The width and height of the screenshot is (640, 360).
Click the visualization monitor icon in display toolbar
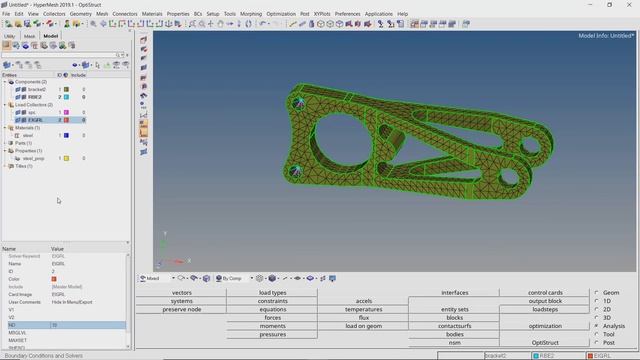pyautogui.click(x=333, y=278)
